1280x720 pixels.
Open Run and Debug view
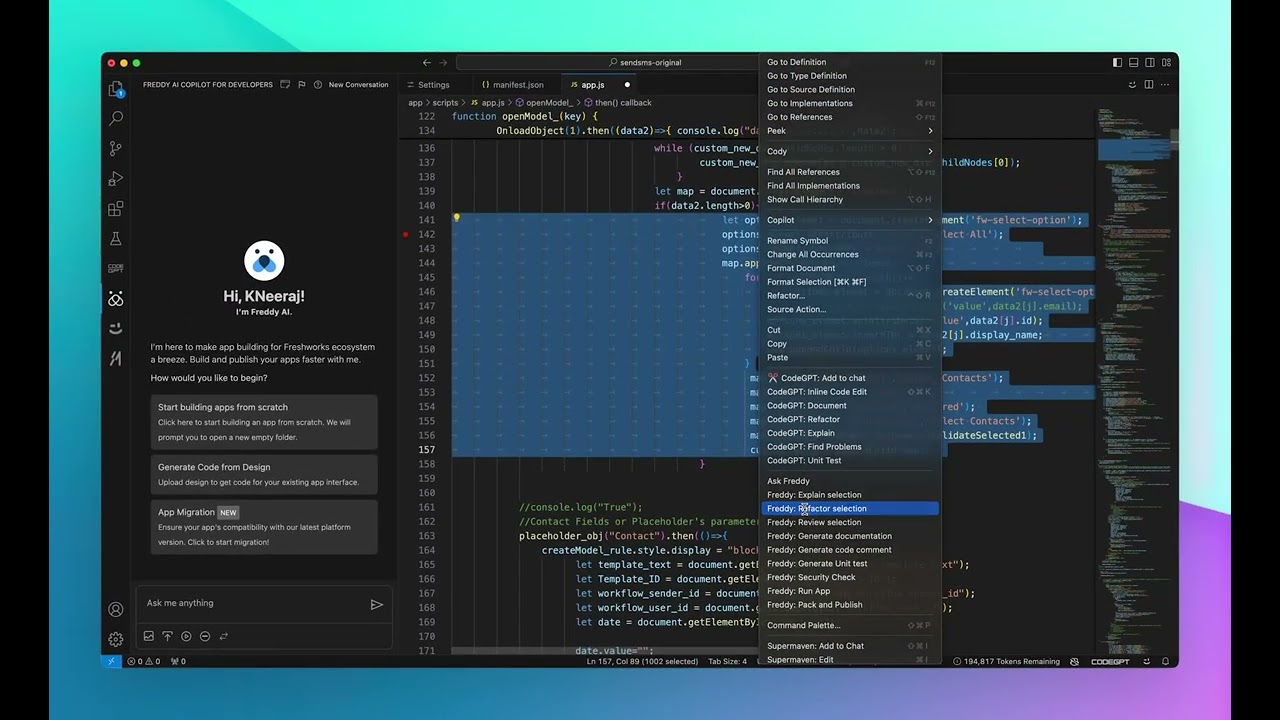(x=116, y=179)
